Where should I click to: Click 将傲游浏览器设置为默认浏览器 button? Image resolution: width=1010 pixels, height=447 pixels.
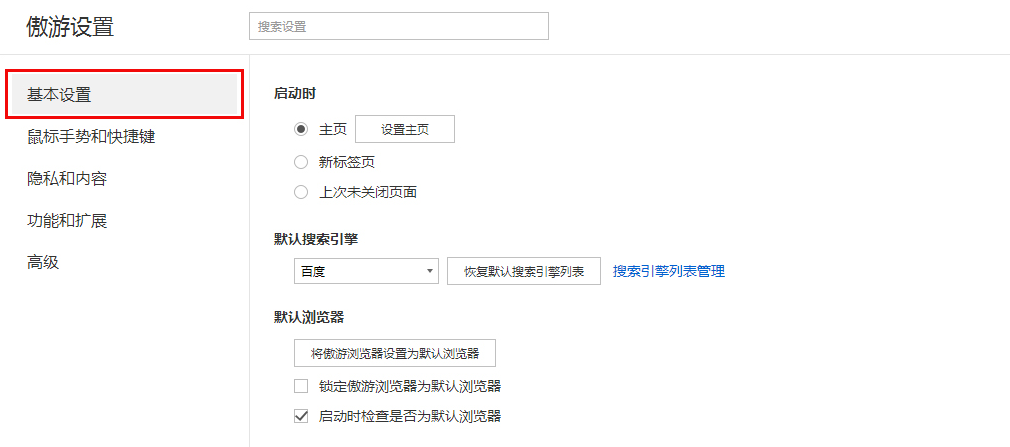[395, 353]
